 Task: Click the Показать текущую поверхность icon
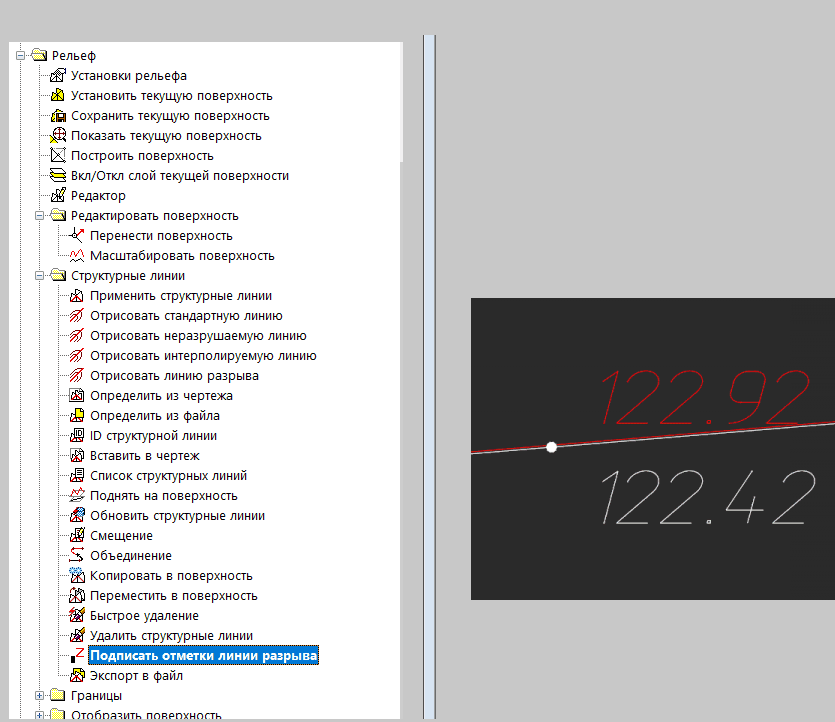point(58,136)
